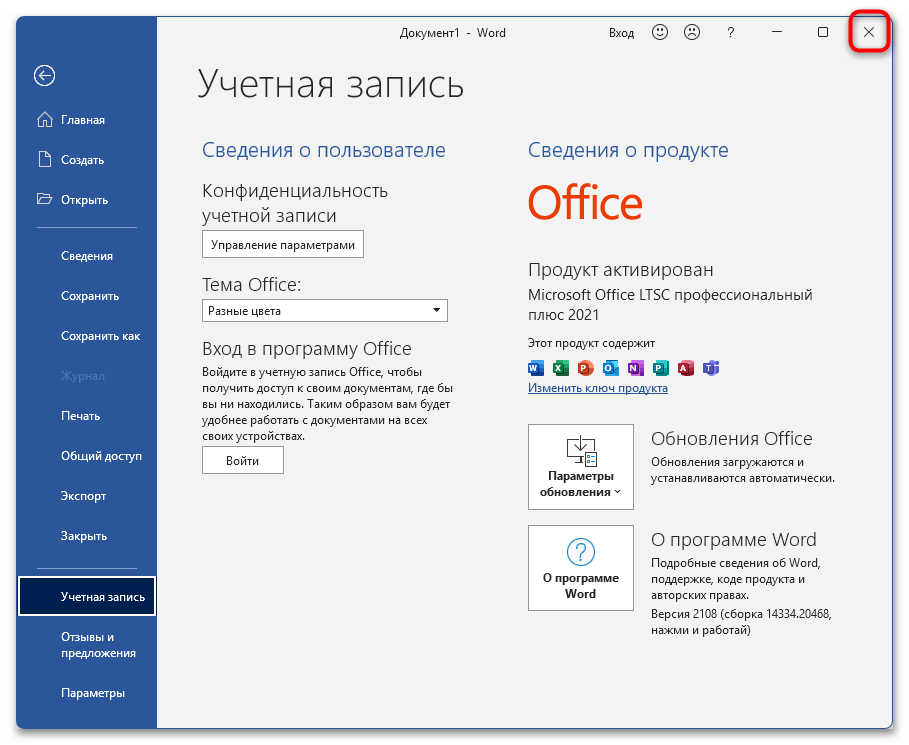909x745 pixels.
Task: Click the Office updates icon
Action: click(581, 452)
